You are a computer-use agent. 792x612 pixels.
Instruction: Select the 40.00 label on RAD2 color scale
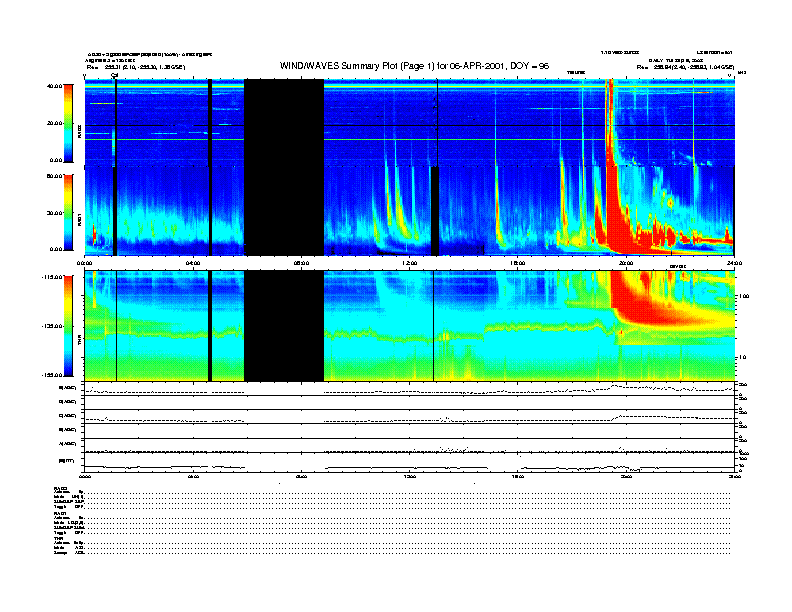(x=54, y=86)
